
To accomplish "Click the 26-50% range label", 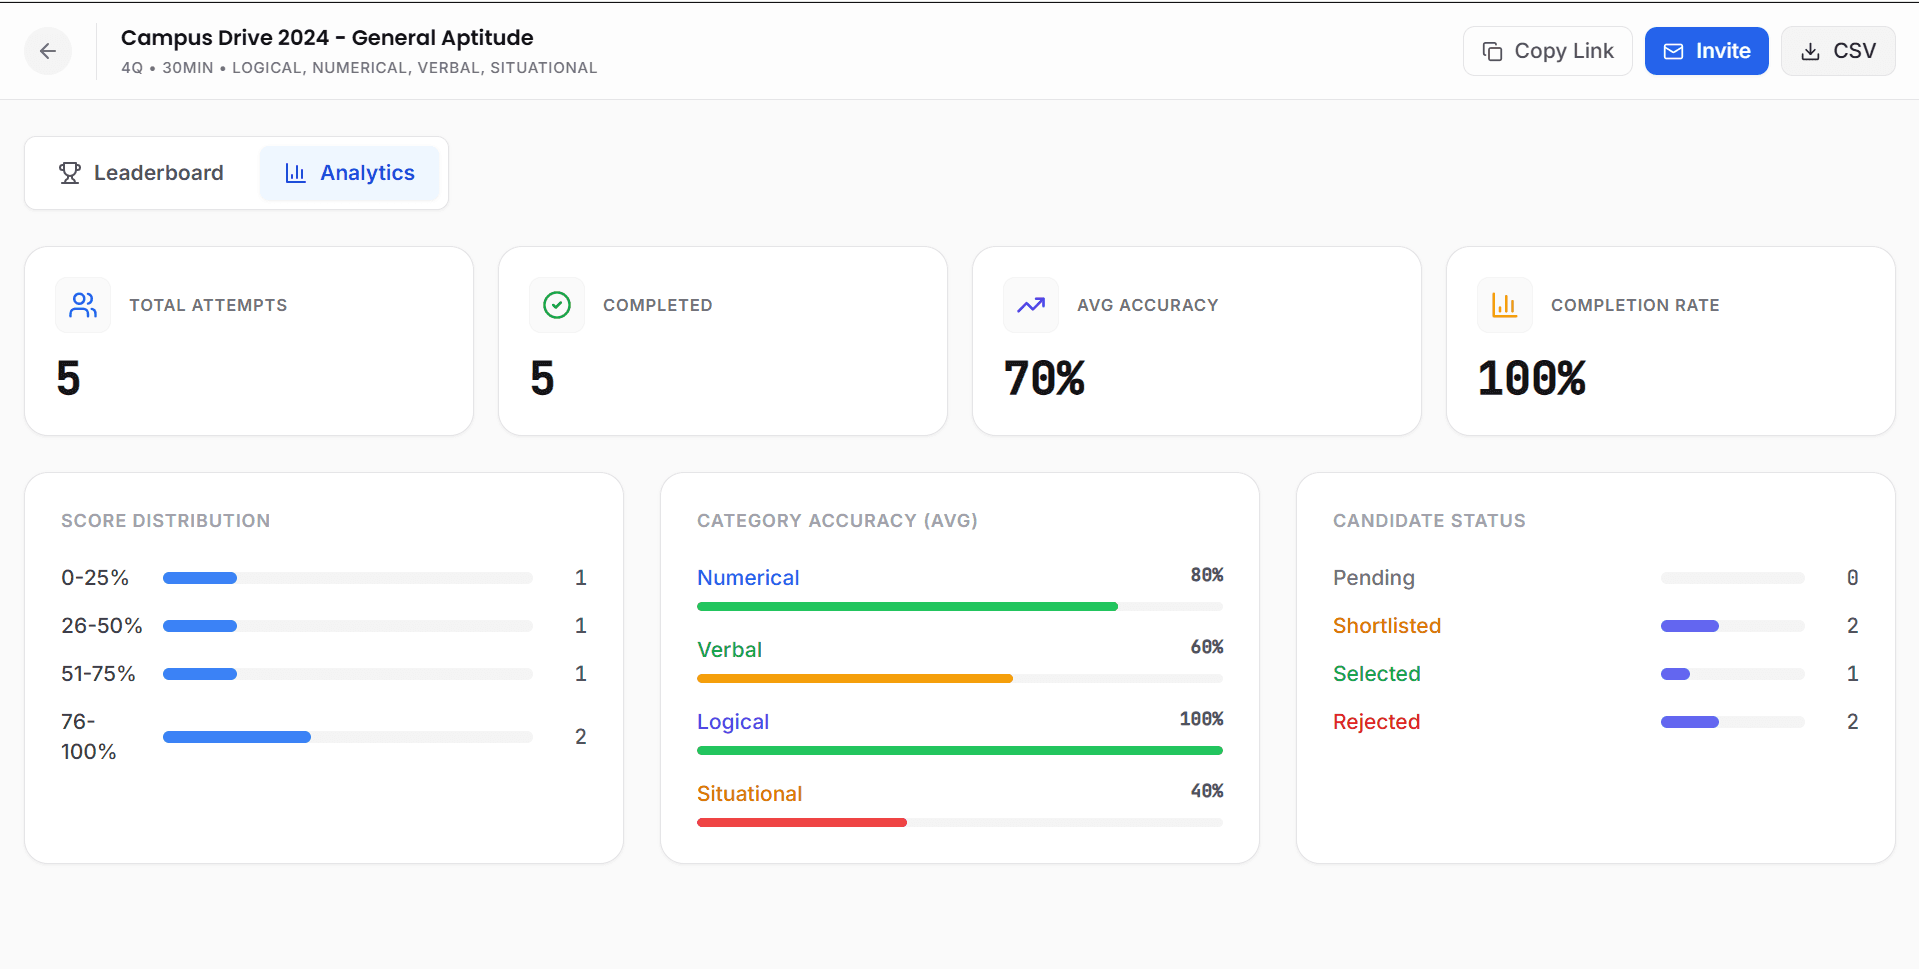I will pos(102,626).
